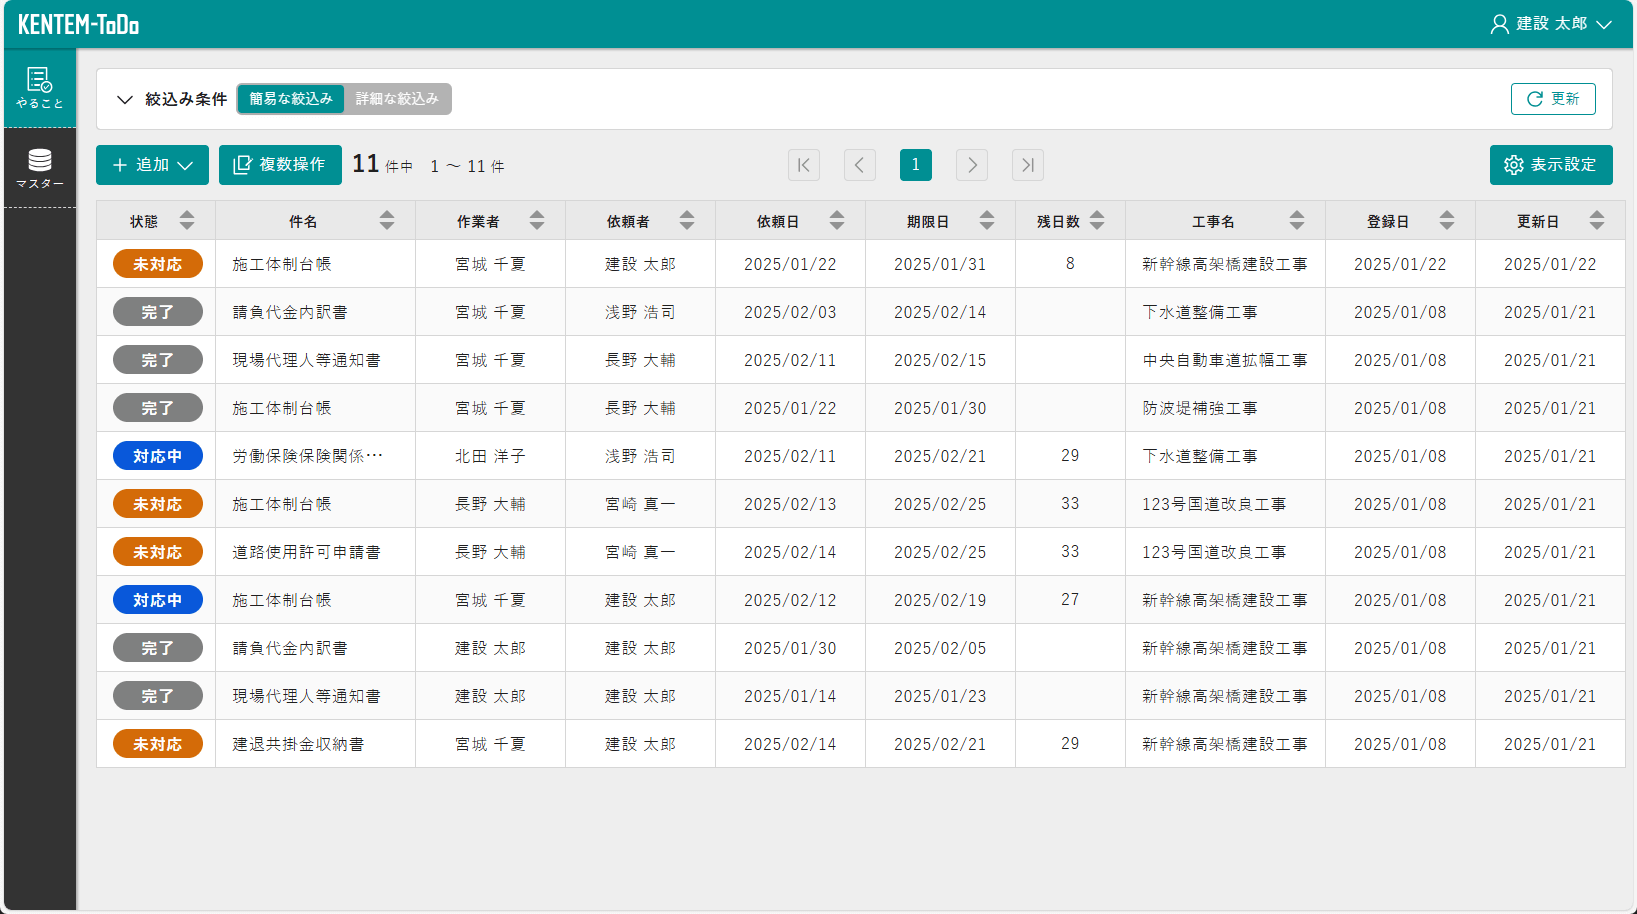Open the マスター sidebar section
The image size is (1637, 914).
pyautogui.click(x=40, y=169)
